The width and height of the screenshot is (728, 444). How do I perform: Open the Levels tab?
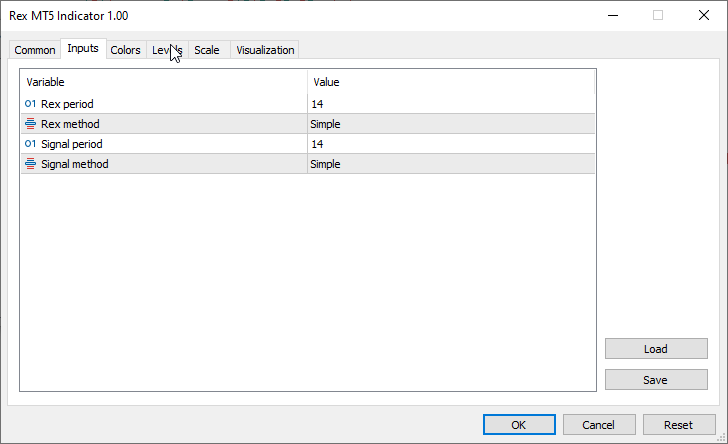pos(166,50)
